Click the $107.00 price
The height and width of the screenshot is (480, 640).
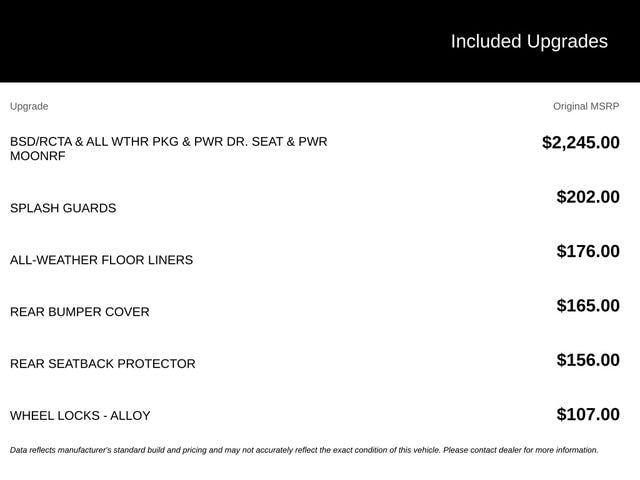[588, 414]
